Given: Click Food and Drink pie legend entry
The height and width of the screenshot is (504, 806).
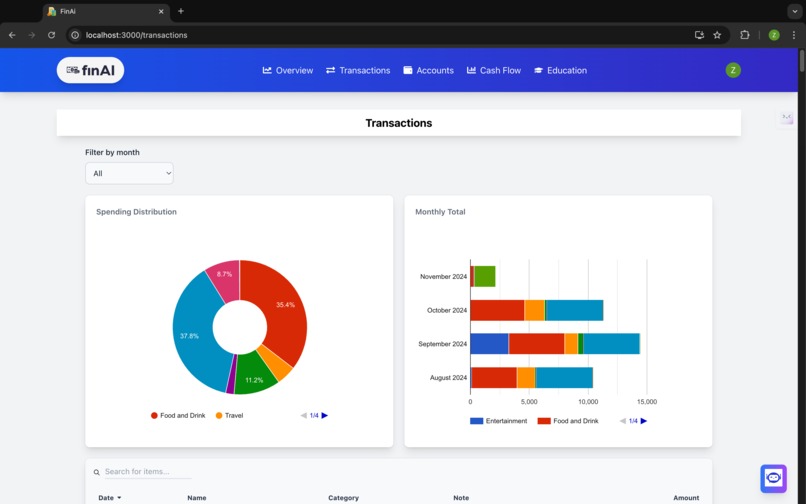Looking at the screenshot, I should 178,416.
